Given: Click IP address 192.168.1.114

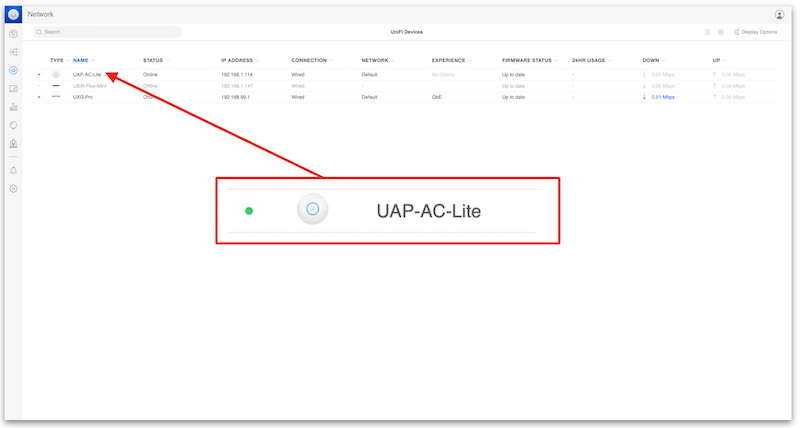Looking at the screenshot, I should pyautogui.click(x=237, y=74).
